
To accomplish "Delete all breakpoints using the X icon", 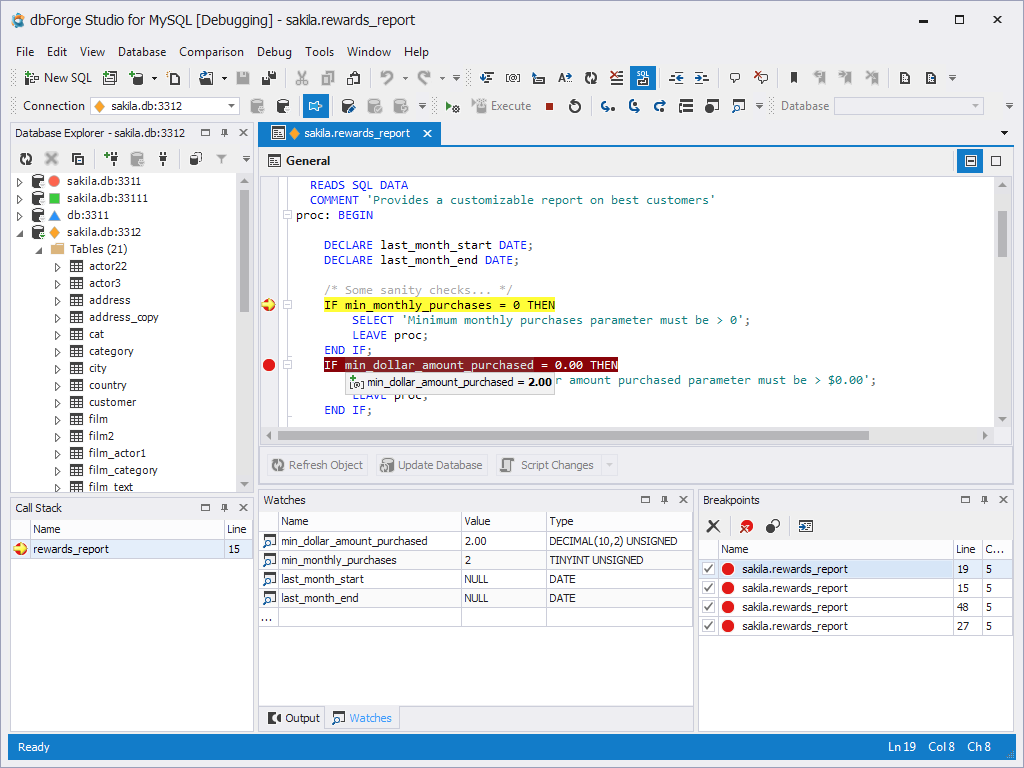I will coord(713,526).
